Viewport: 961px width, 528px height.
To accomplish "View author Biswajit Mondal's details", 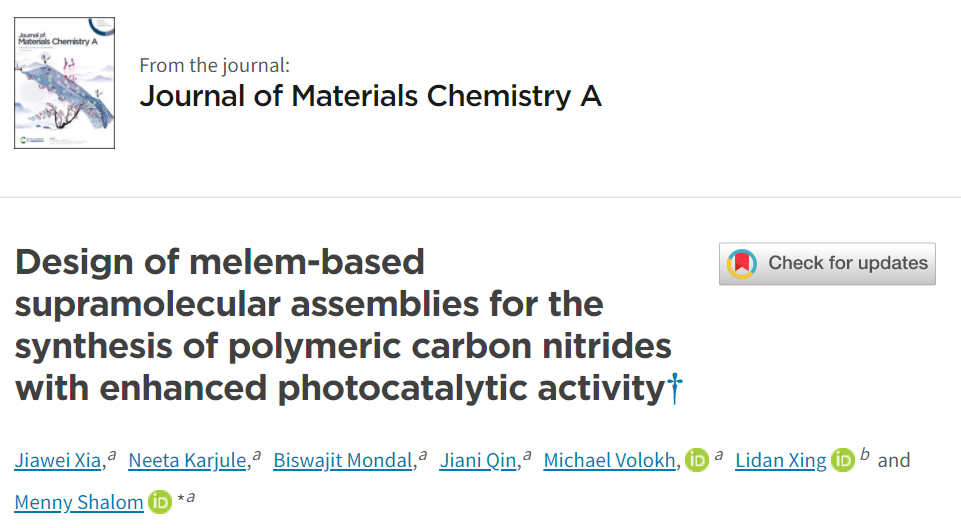I will click(343, 461).
